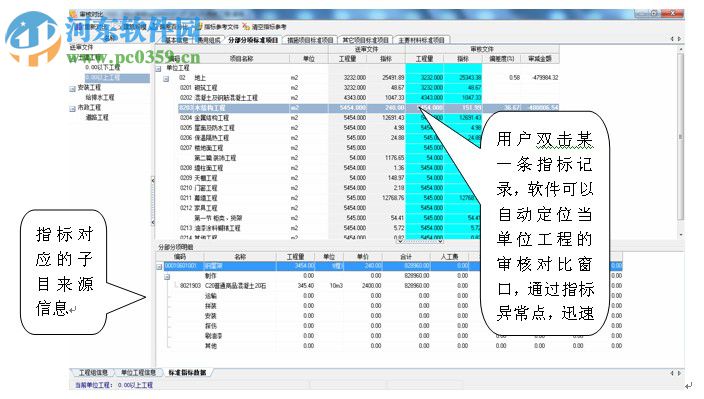Select the 标准指标数据 bottom tab
Viewport: 704px width, 399px height.
188,373
